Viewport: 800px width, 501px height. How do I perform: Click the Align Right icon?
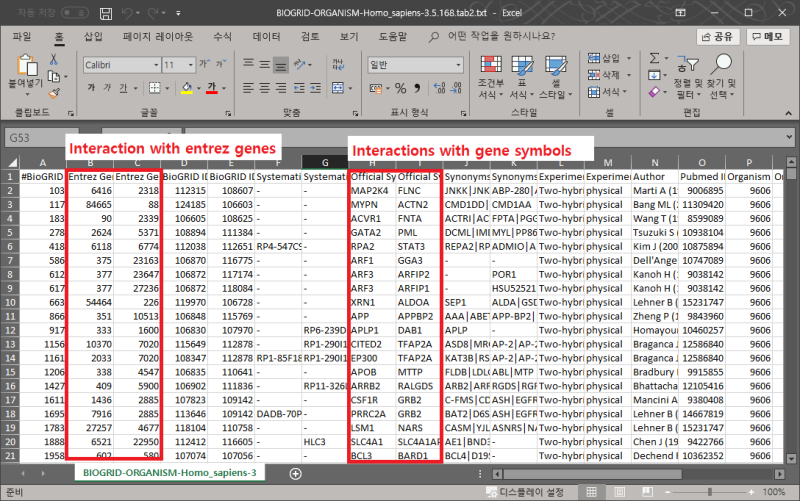(281, 88)
